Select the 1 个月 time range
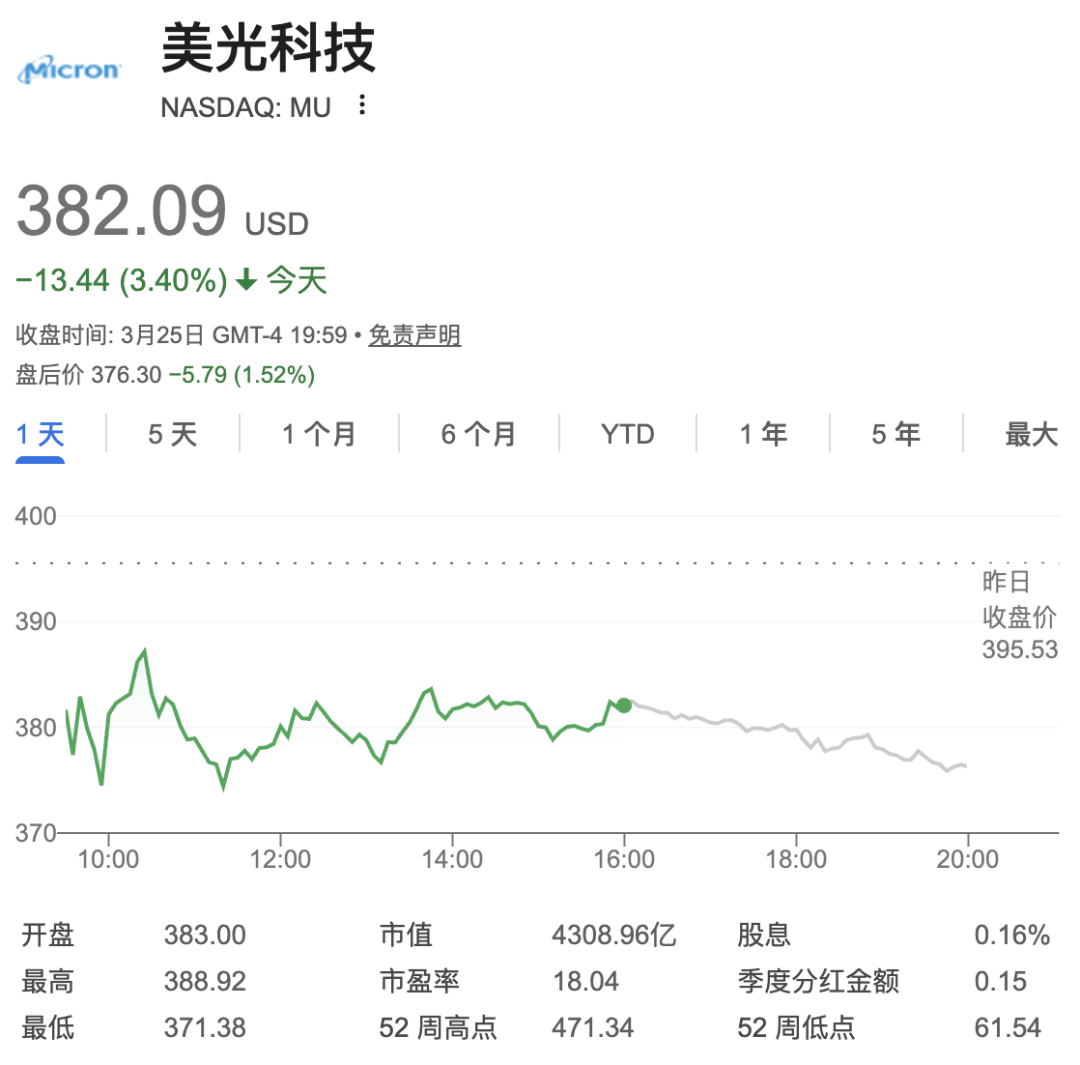The image size is (1080, 1065). [317, 434]
